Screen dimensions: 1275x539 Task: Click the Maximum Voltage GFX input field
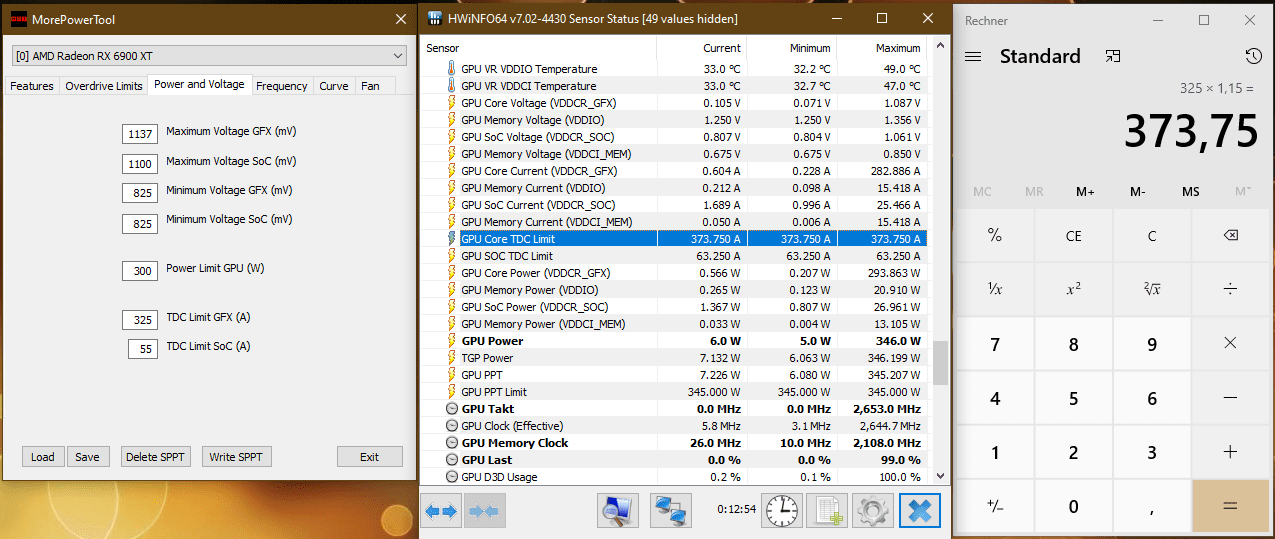coord(141,134)
